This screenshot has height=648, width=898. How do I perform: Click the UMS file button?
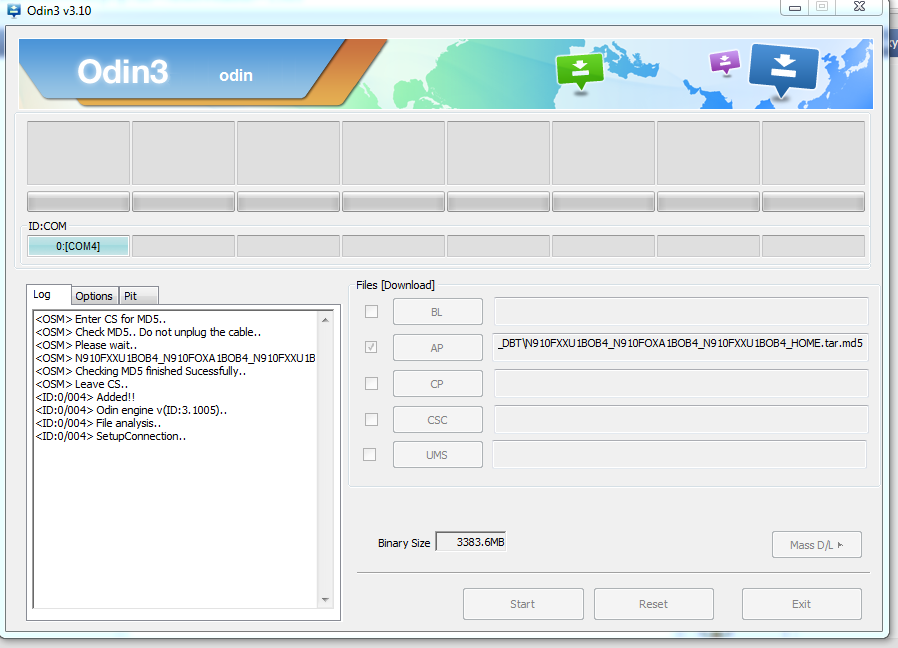(438, 454)
